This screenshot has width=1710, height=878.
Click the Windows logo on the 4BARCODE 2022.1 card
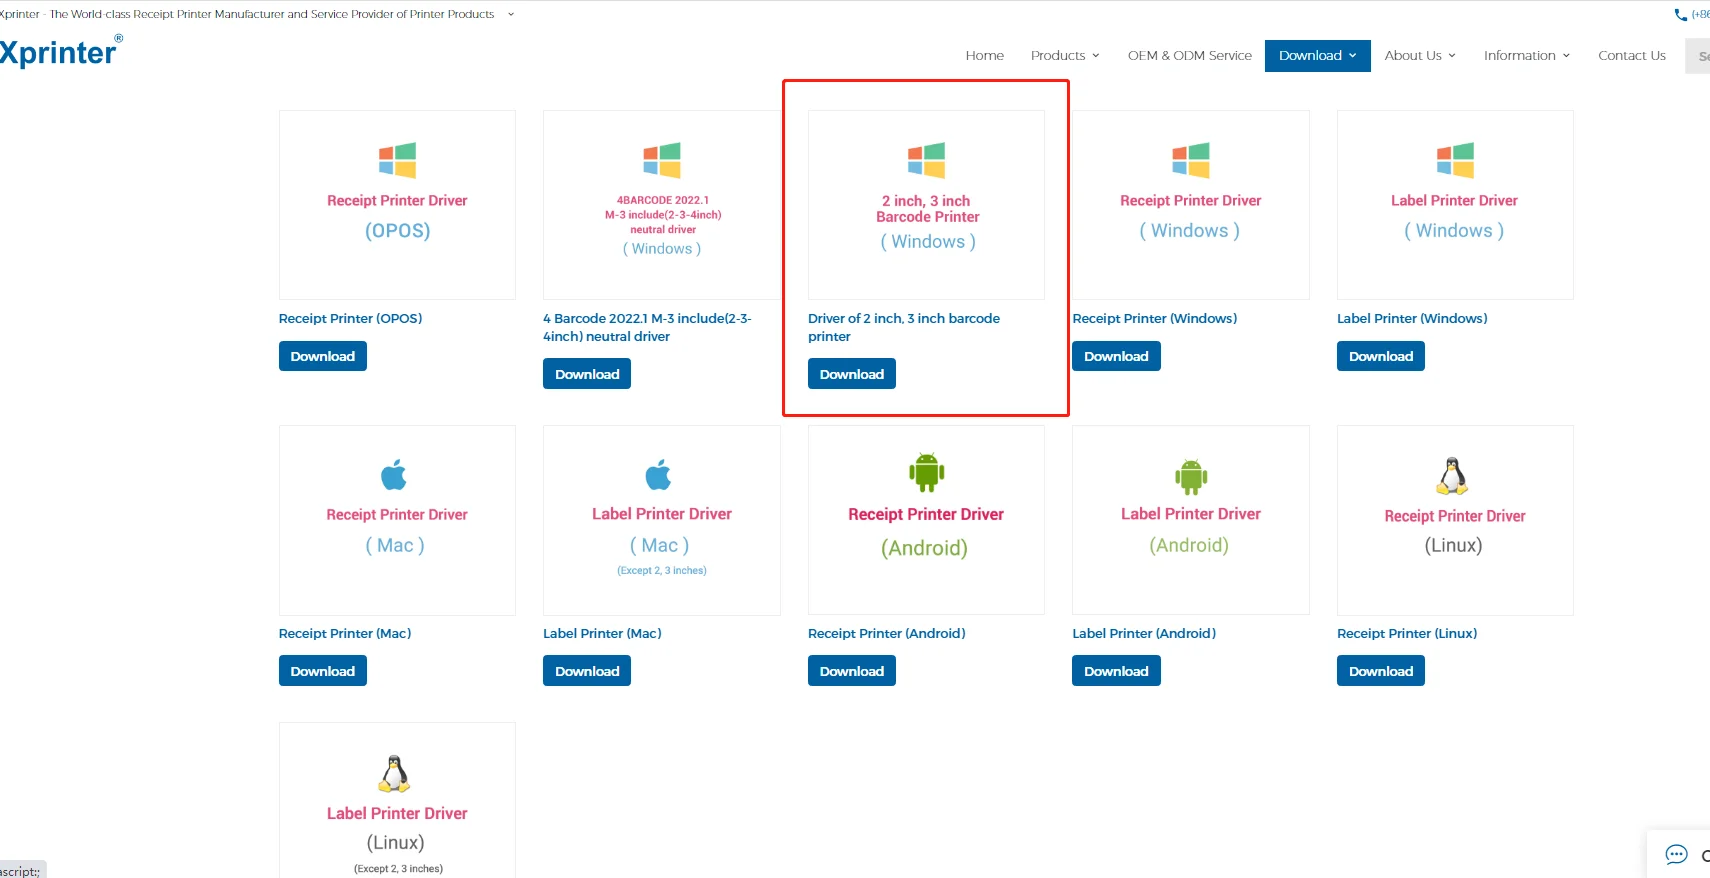662,160
